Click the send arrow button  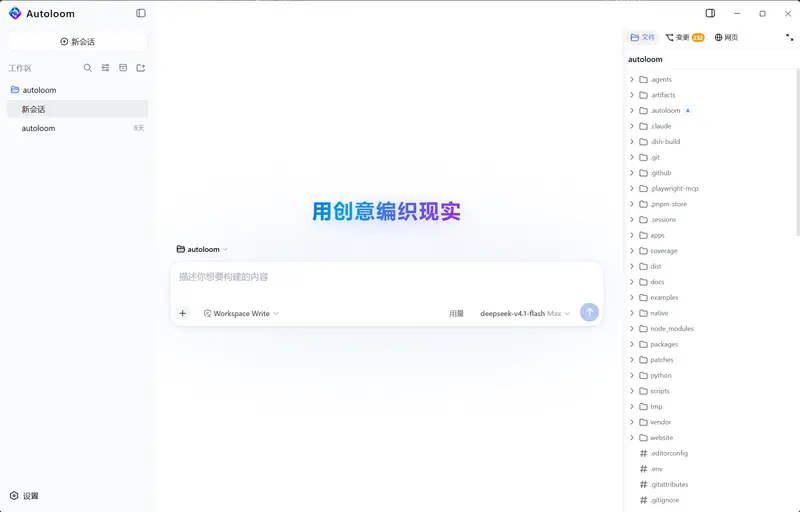[x=589, y=312]
